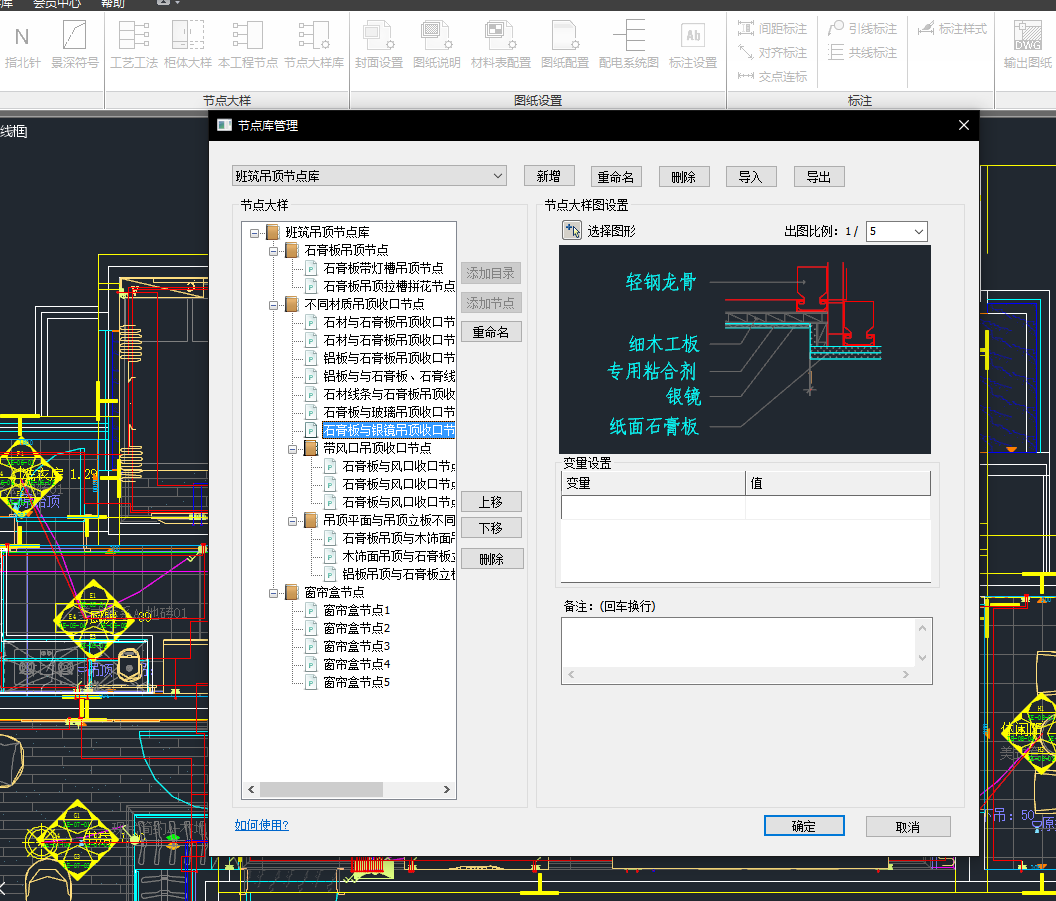Select the 窗帘盒节点3 tree item
1056x901 pixels.
coord(356,646)
